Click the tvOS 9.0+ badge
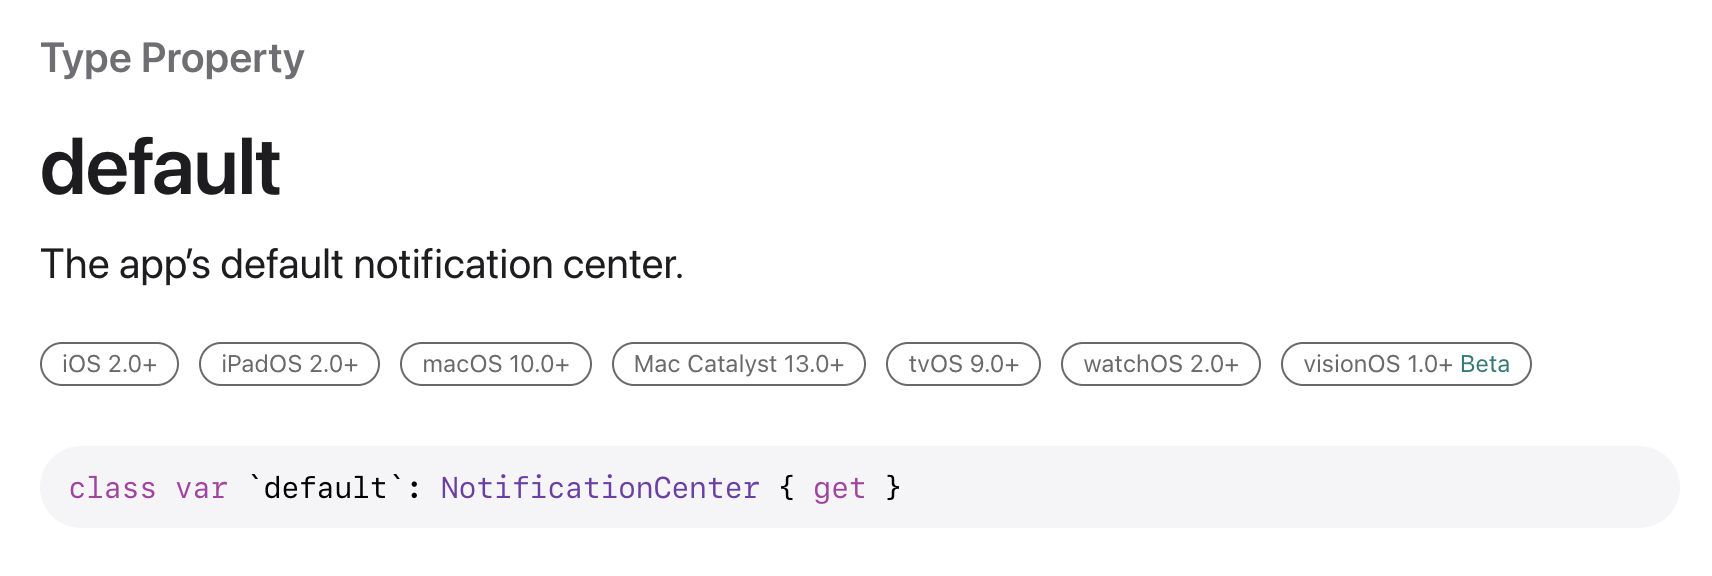 pyautogui.click(x=963, y=364)
